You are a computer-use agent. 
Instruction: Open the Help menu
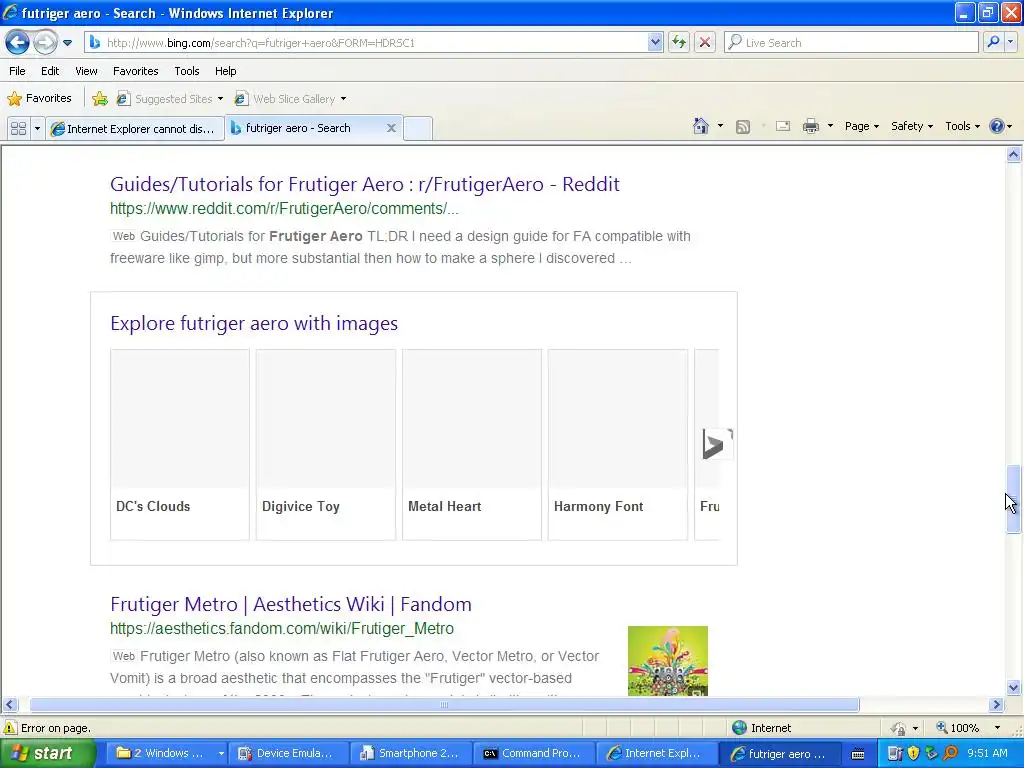[226, 71]
